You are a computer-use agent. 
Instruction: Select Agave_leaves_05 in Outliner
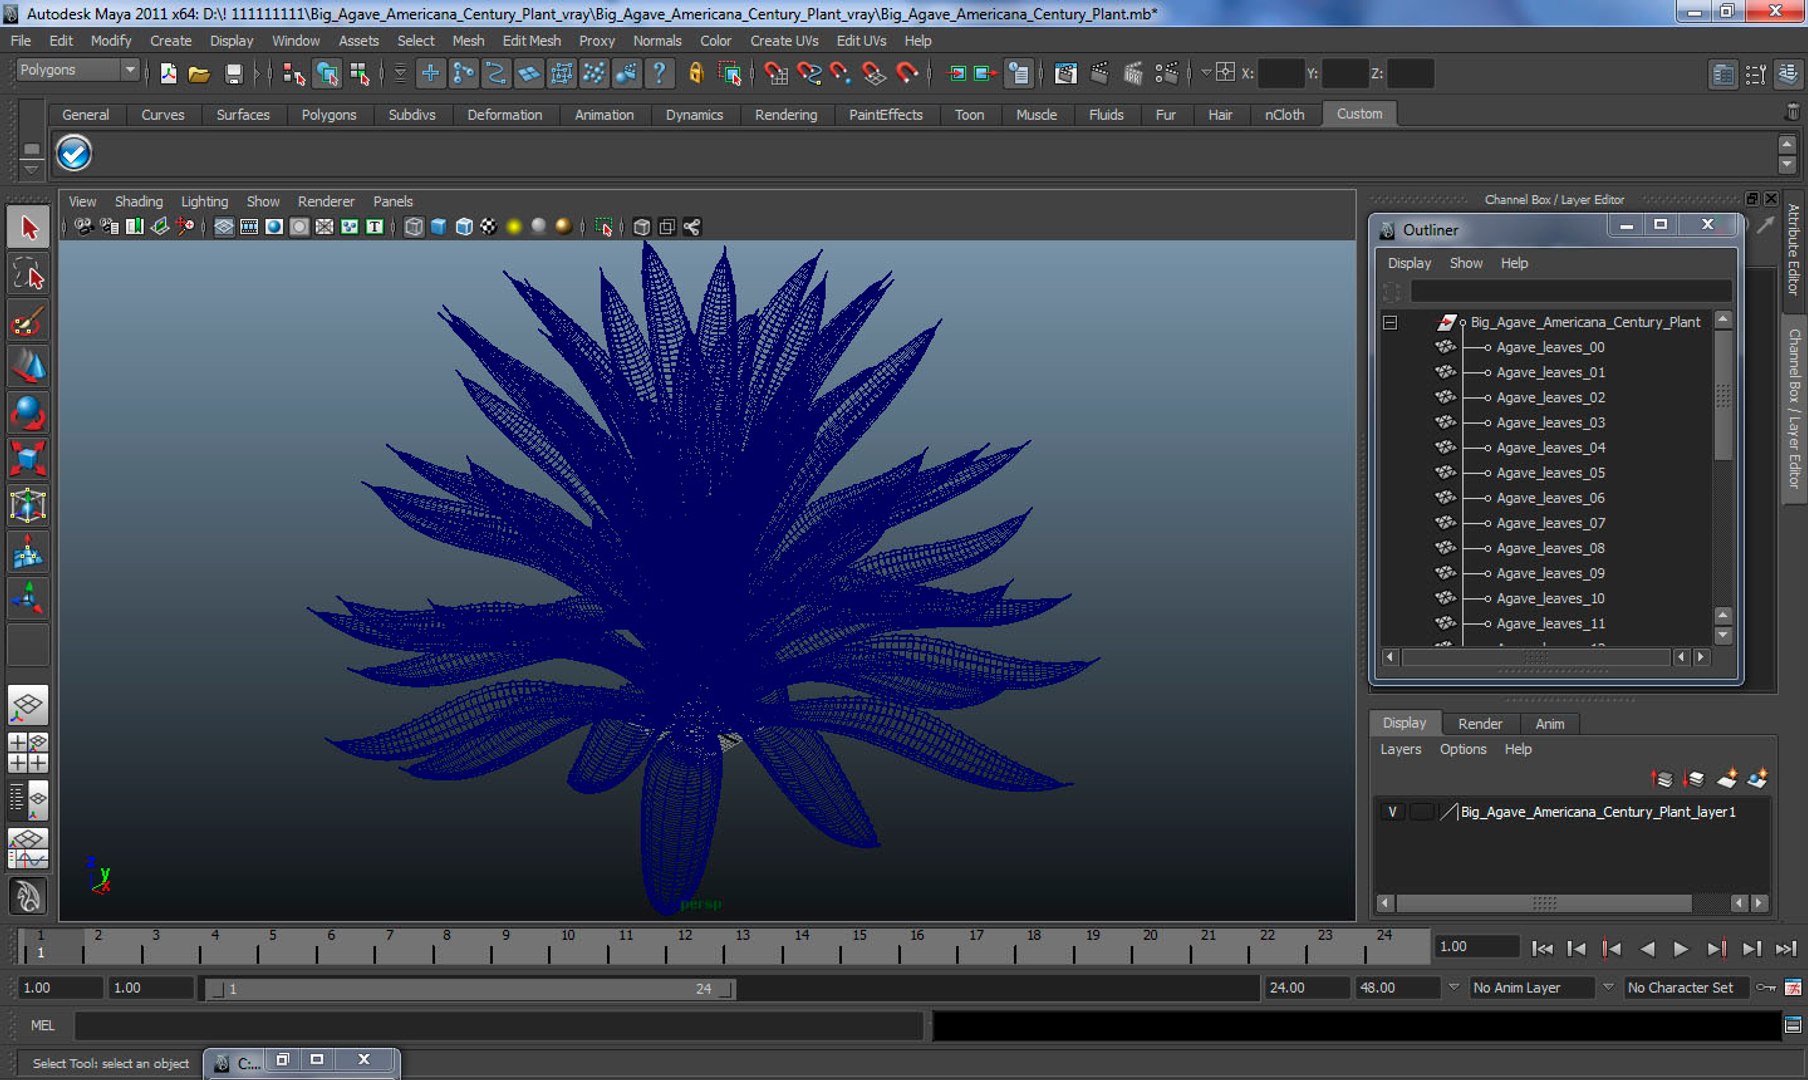[1549, 473]
